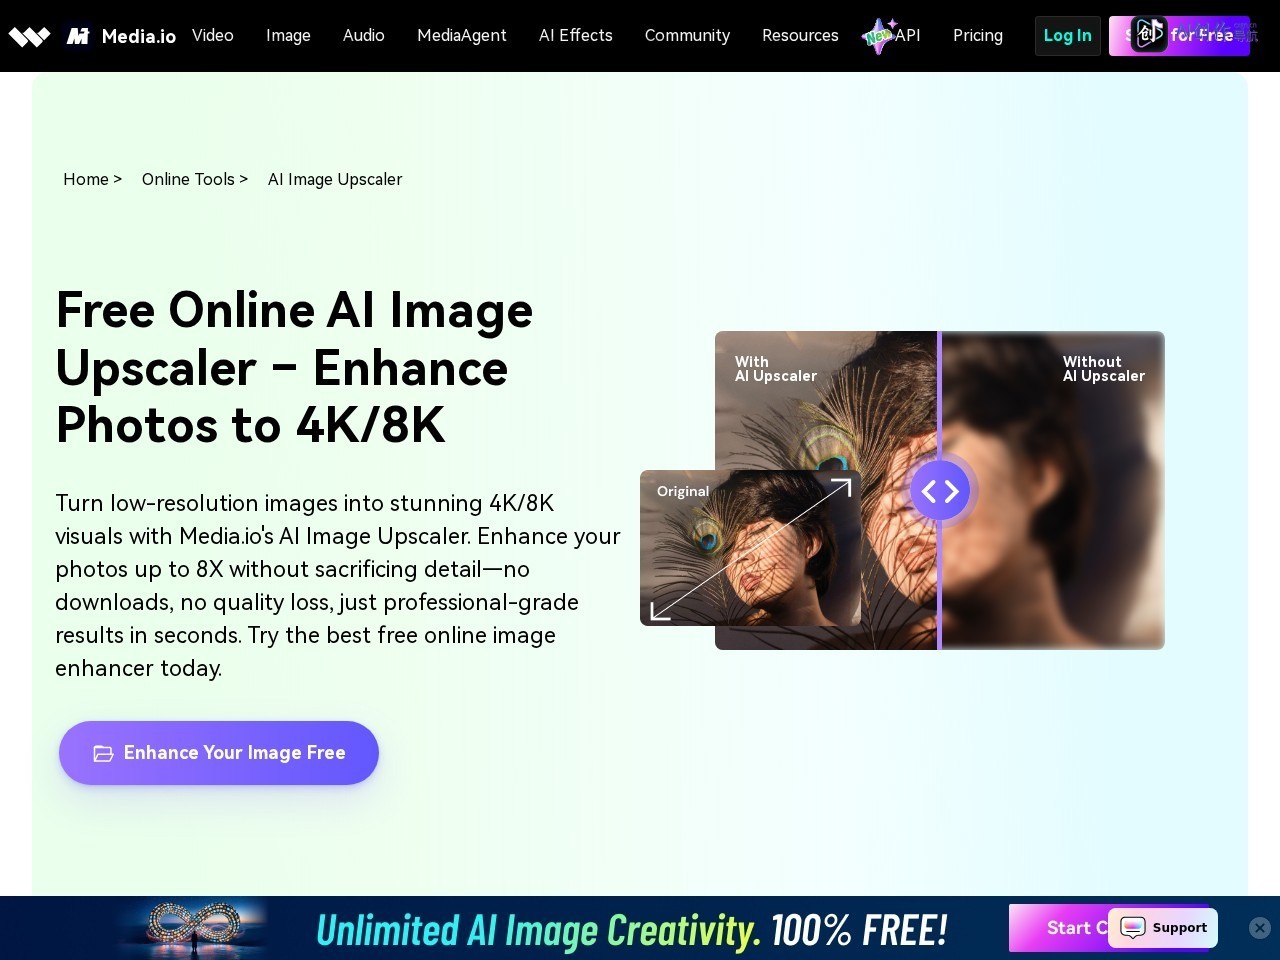Follow the Online Tools breadcrumb link
1280x960 pixels.
point(188,179)
